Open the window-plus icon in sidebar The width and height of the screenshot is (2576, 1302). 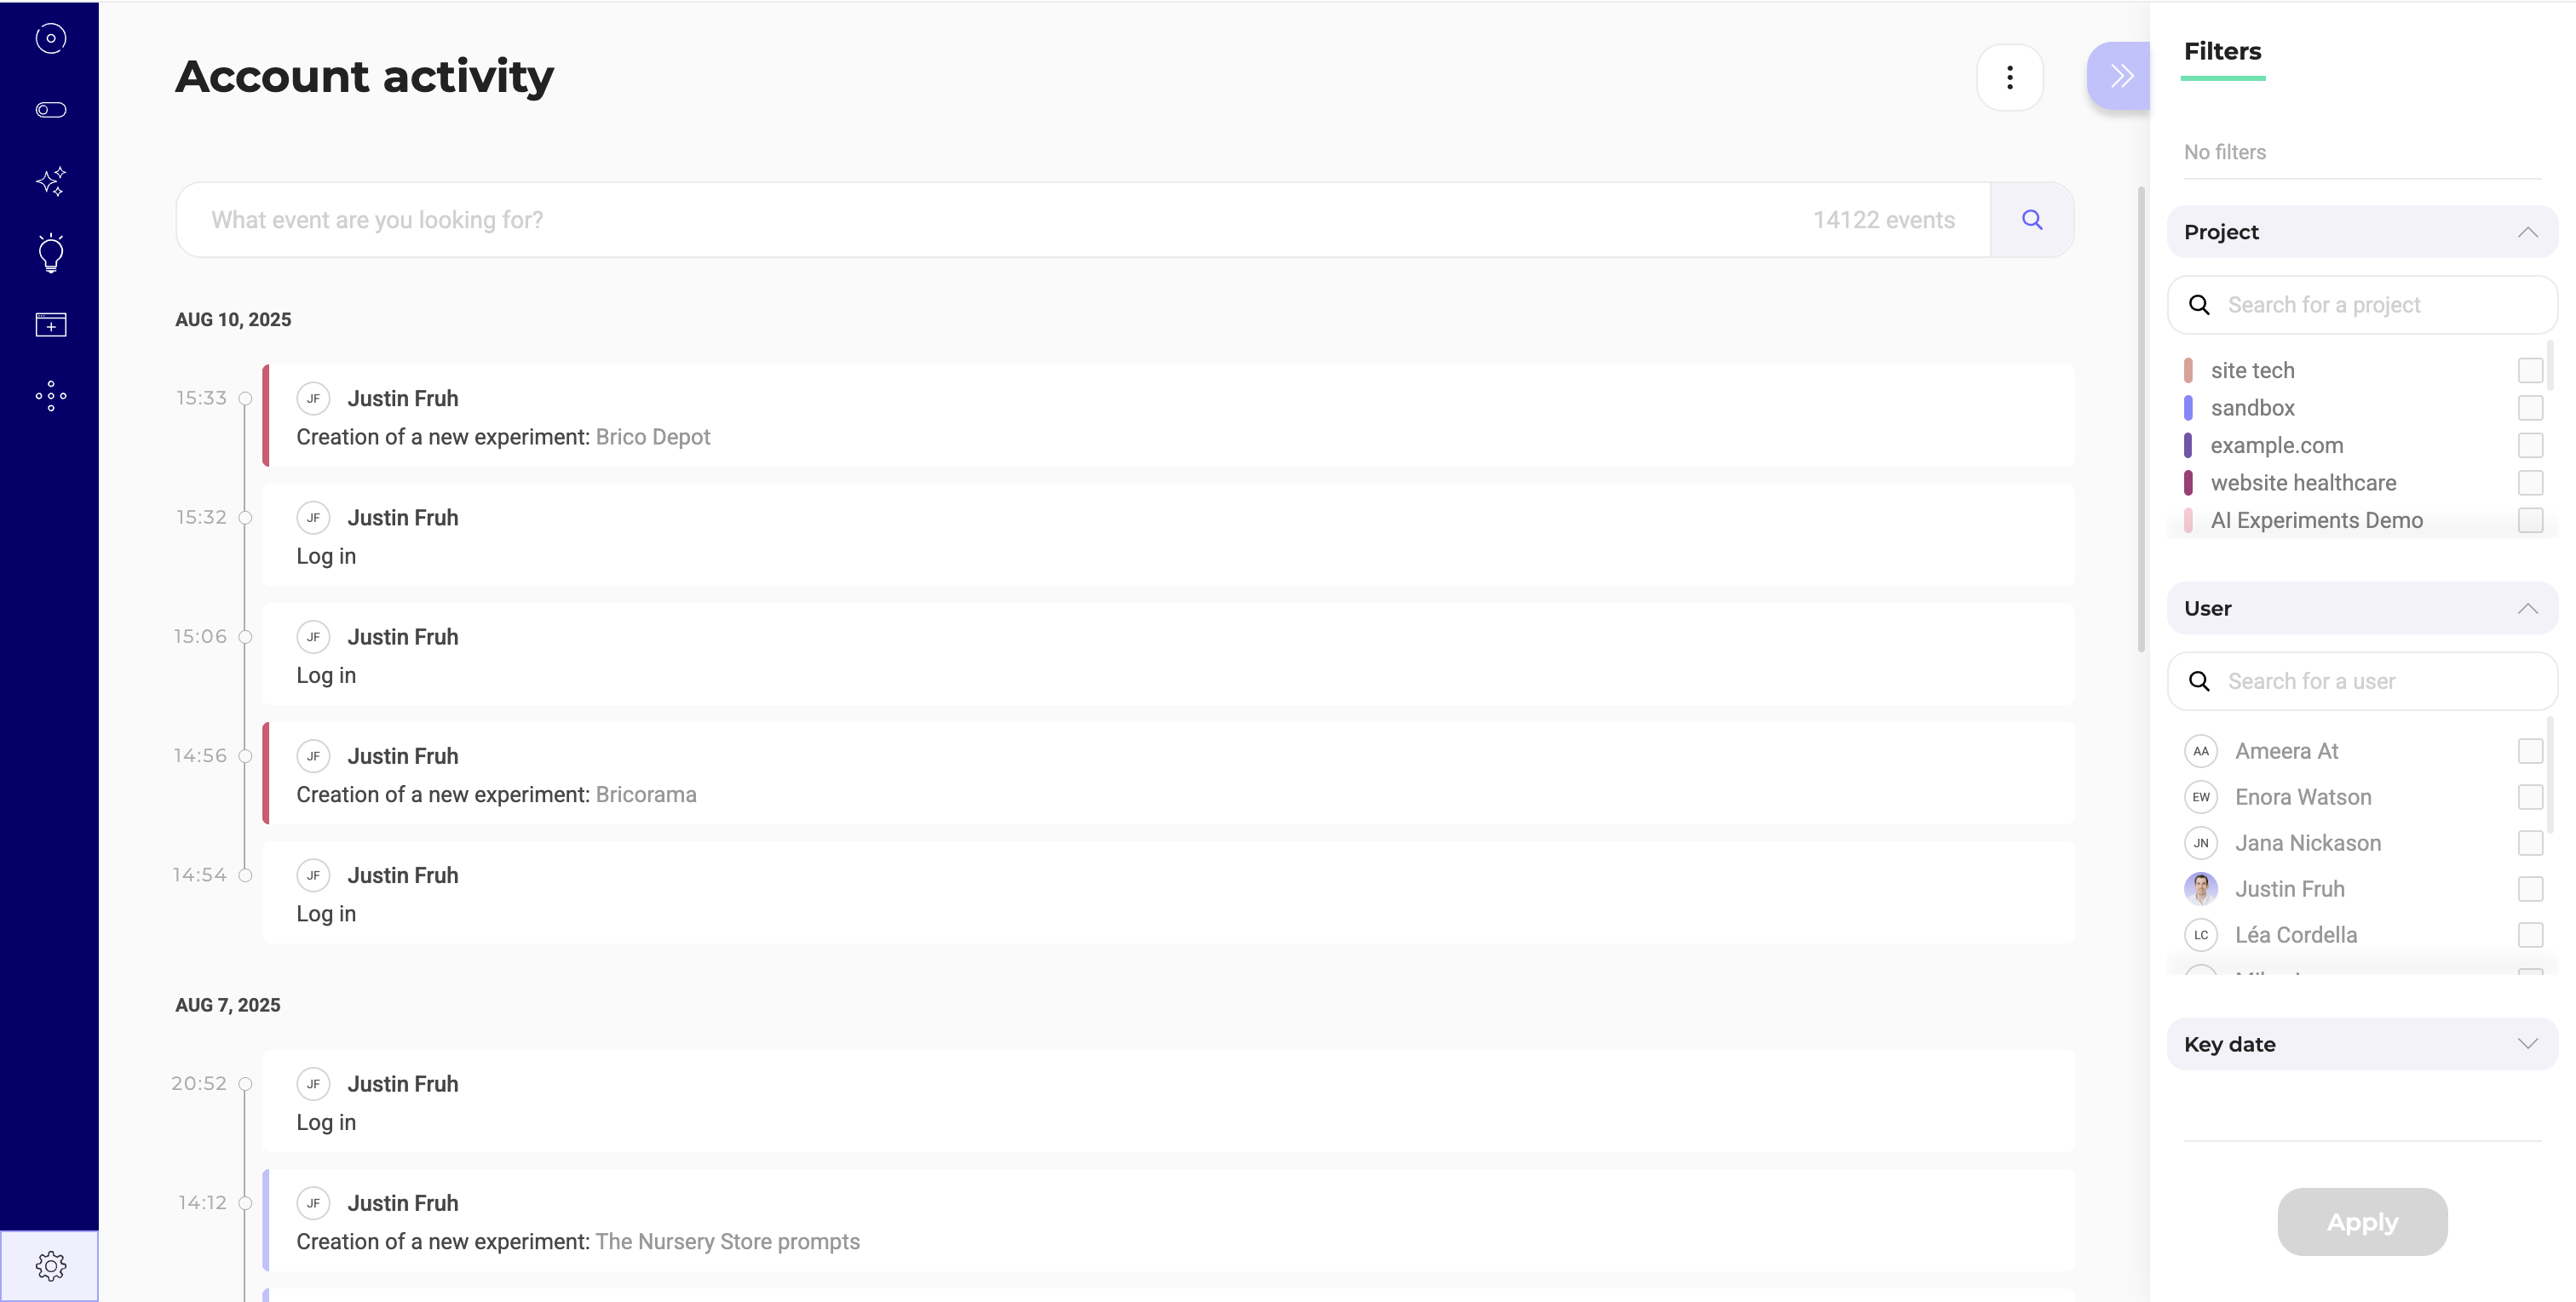coord(50,325)
